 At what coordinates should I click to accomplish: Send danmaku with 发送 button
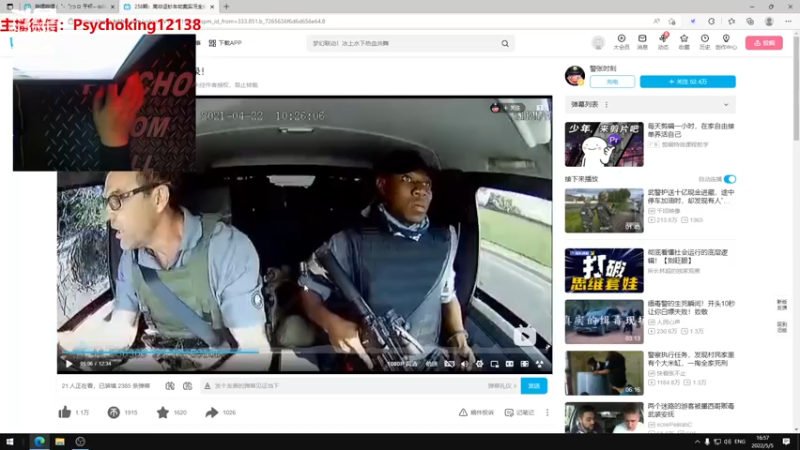pyautogui.click(x=534, y=386)
